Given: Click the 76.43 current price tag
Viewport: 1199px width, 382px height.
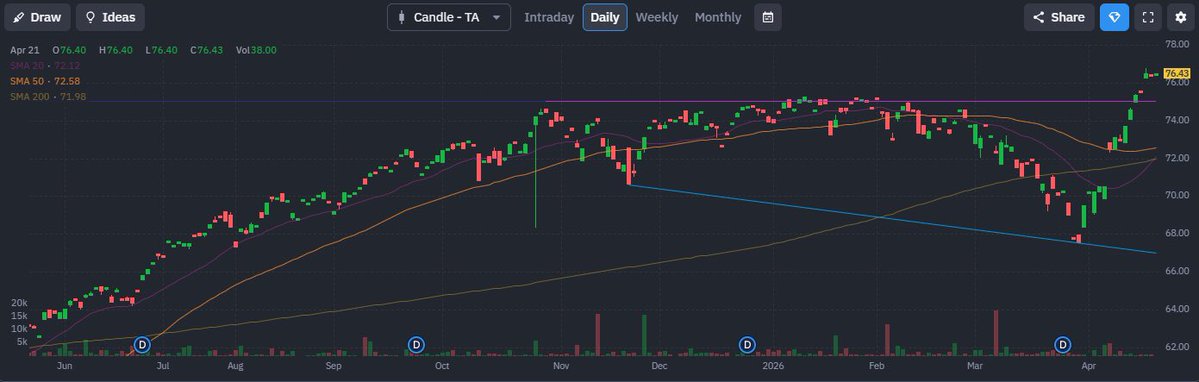Looking at the screenshot, I should (x=1176, y=73).
